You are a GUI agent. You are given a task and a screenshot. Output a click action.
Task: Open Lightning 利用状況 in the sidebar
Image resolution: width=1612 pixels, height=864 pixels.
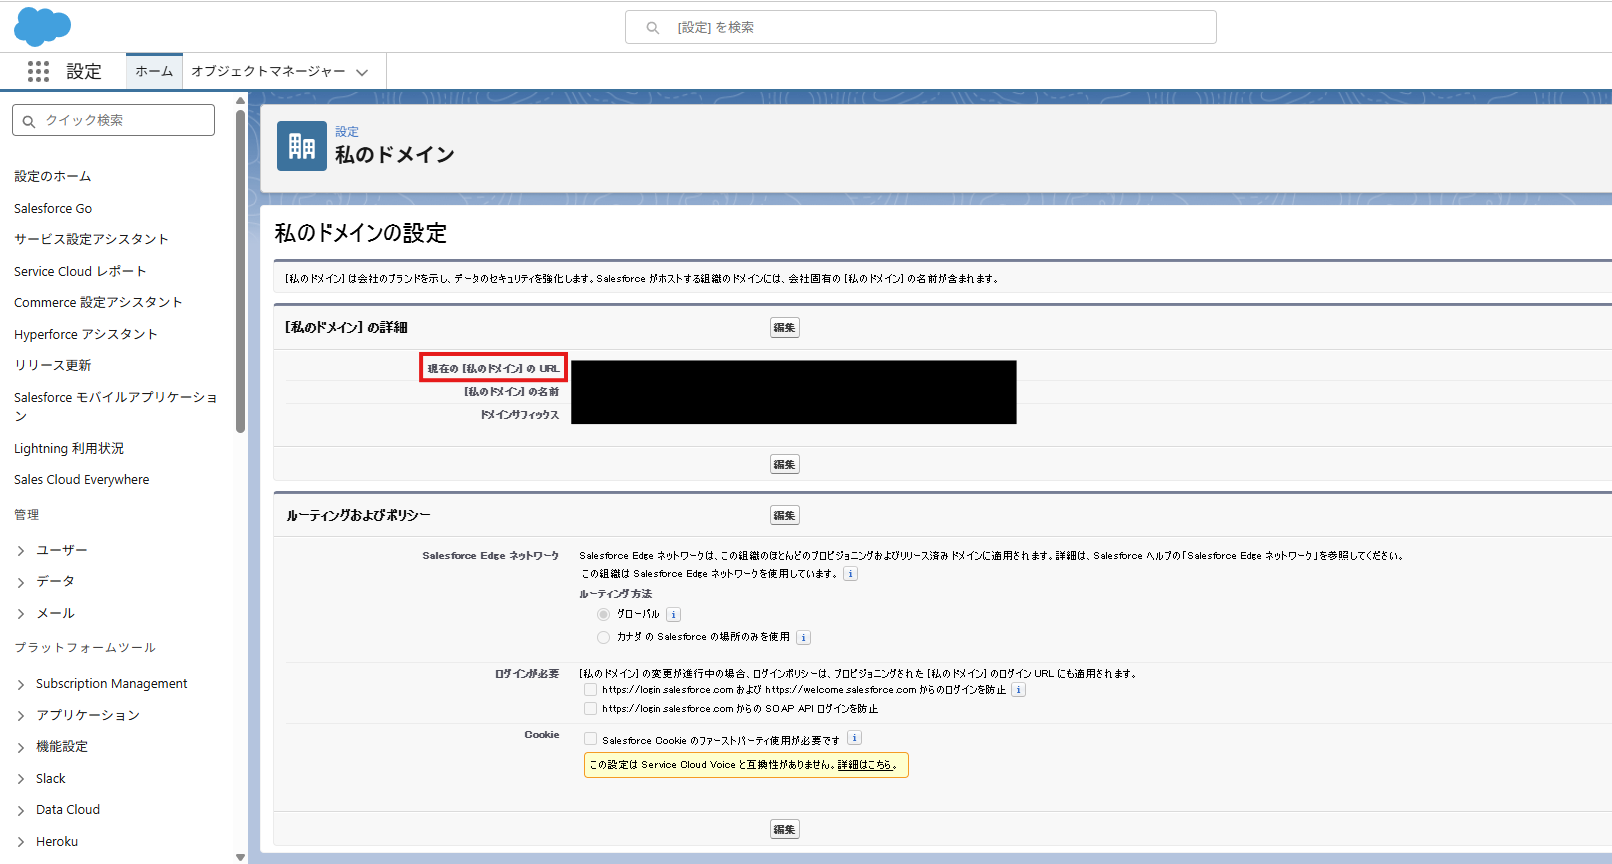click(x=69, y=448)
